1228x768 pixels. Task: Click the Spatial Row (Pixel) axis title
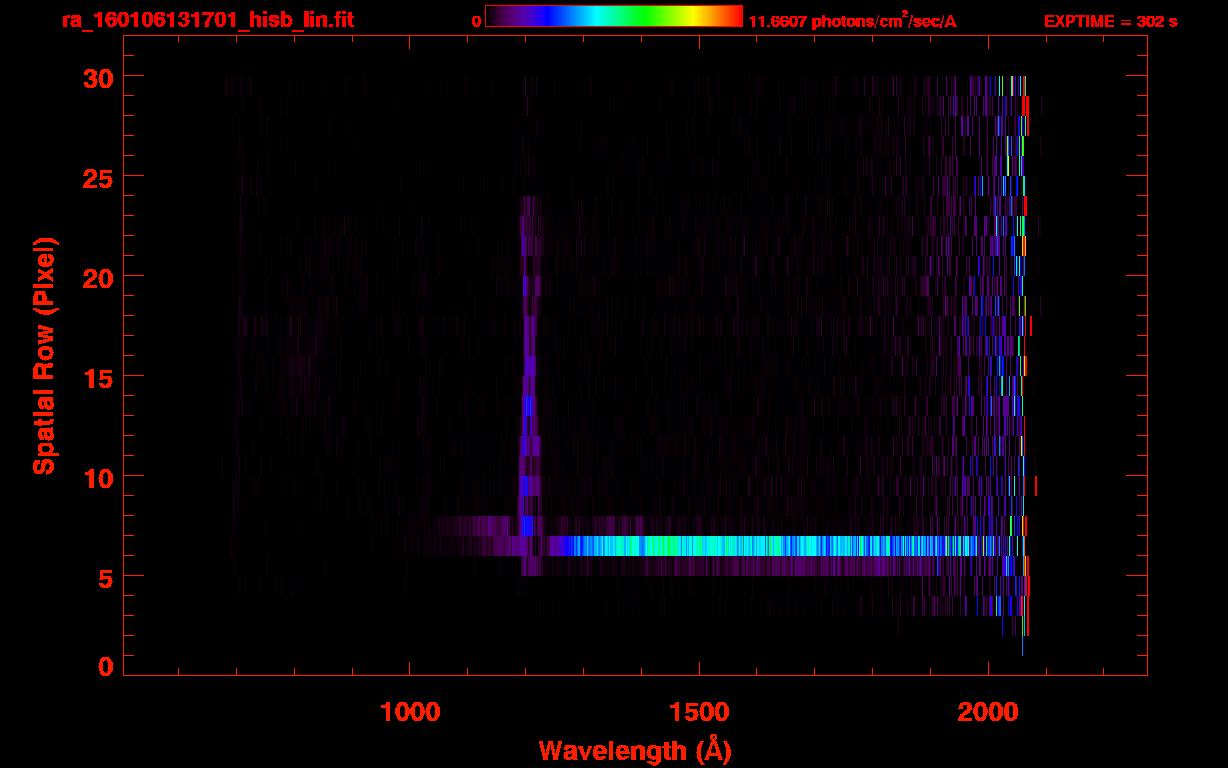44,355
